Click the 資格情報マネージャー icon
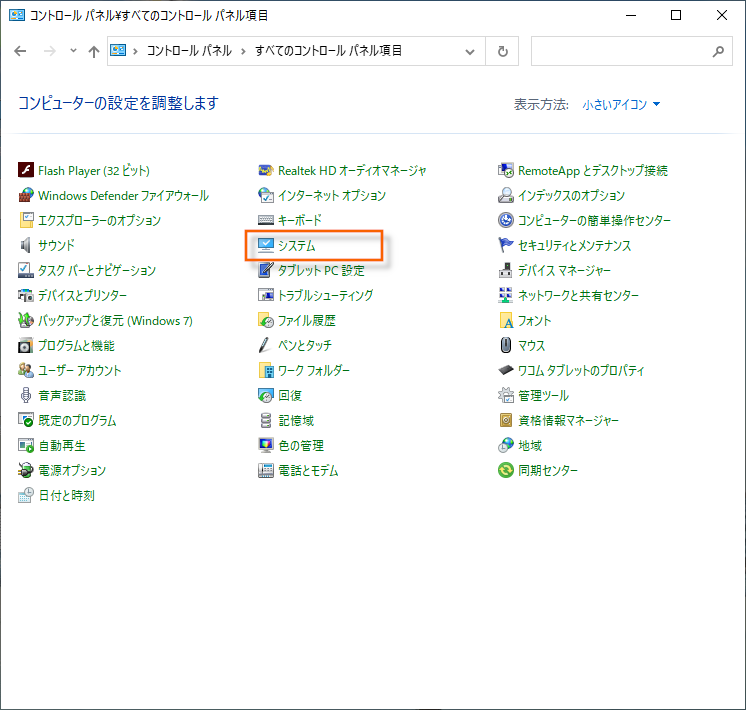Viewport: 746px width, 710px height. pyautogui.click(x=506, y=420)
